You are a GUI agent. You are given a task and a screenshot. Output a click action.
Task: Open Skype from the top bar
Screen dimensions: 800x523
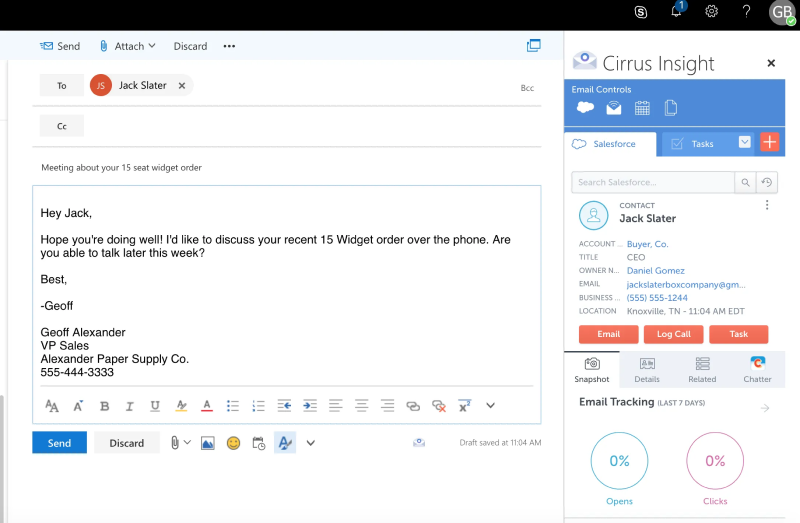tap(640, 12)
